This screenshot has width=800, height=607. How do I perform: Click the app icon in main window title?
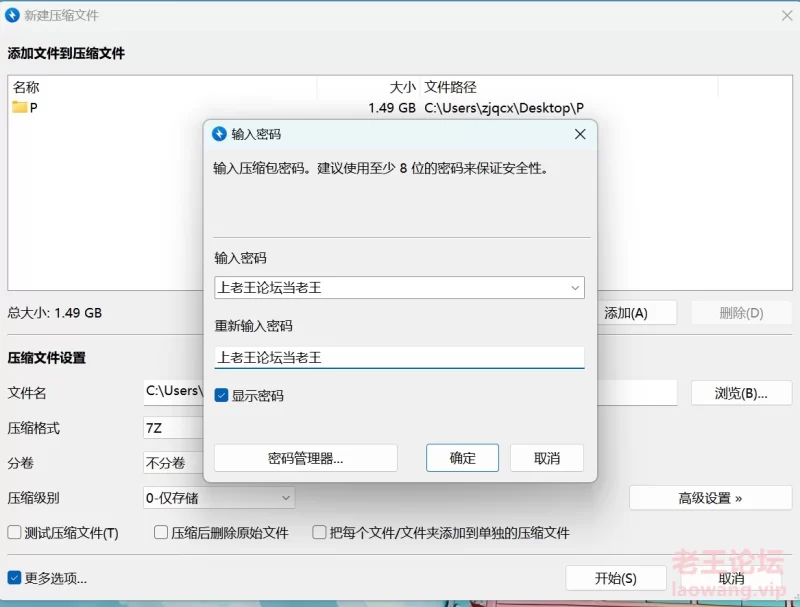12,15
